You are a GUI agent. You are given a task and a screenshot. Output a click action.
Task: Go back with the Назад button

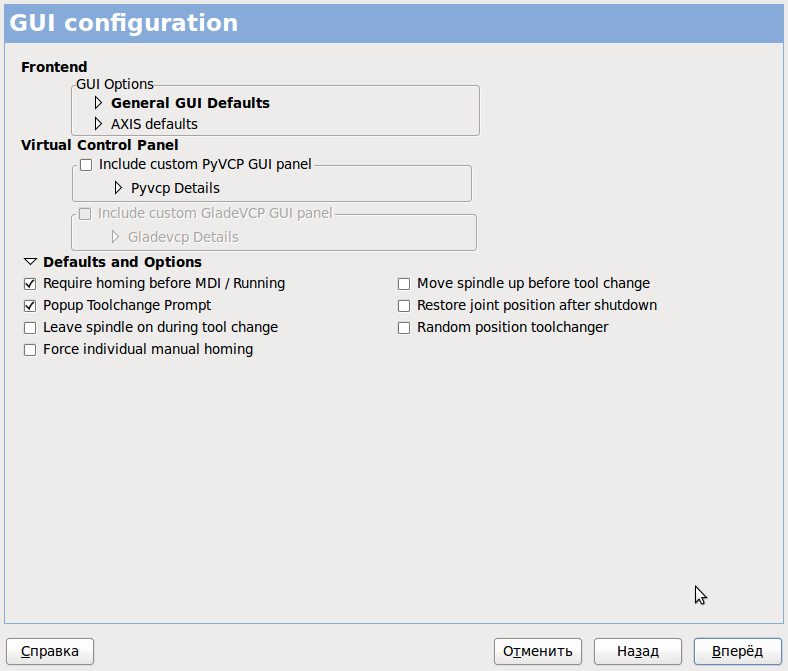coord(638,651)
